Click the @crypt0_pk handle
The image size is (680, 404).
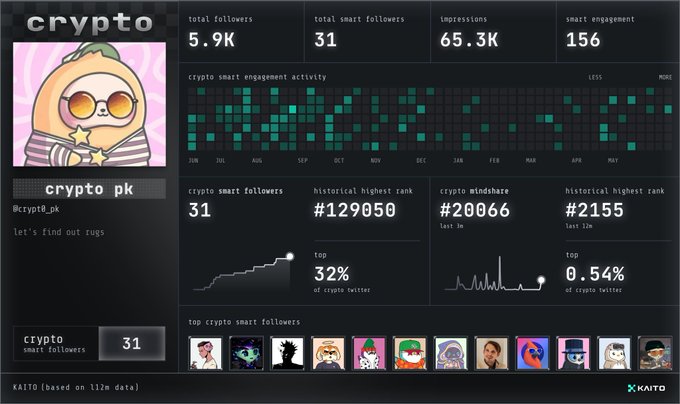[36, 209]
